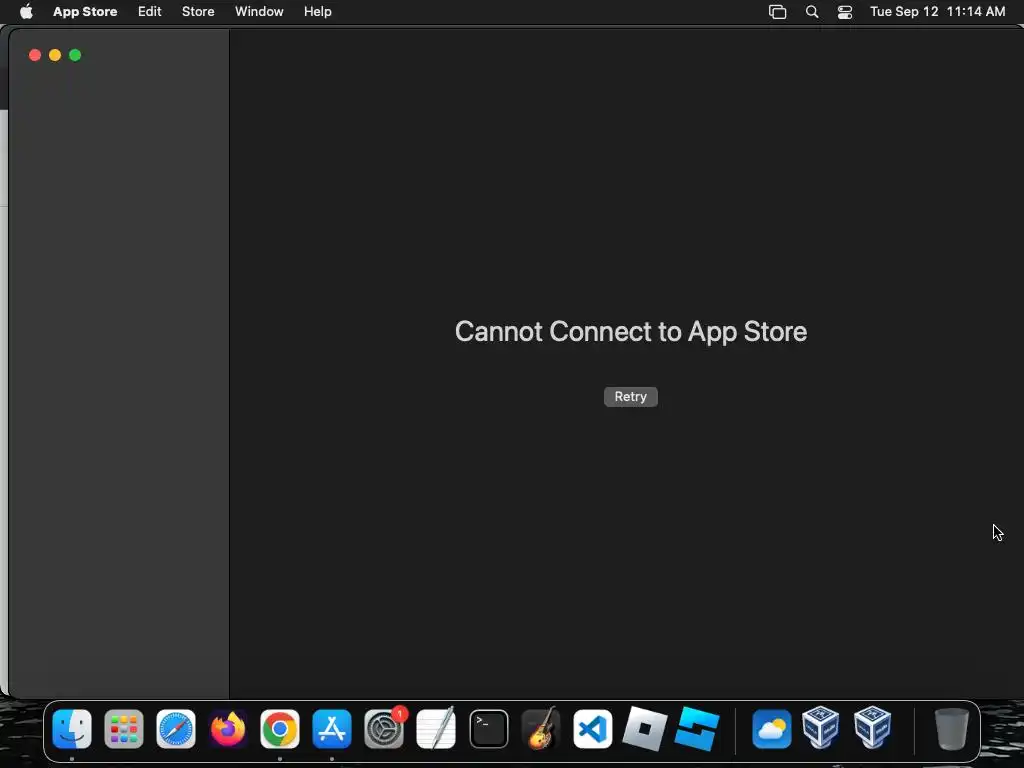This screenshot has width=1024, height=768.
Task: Open Weather app from the Dock
Action: coord(771,729)
